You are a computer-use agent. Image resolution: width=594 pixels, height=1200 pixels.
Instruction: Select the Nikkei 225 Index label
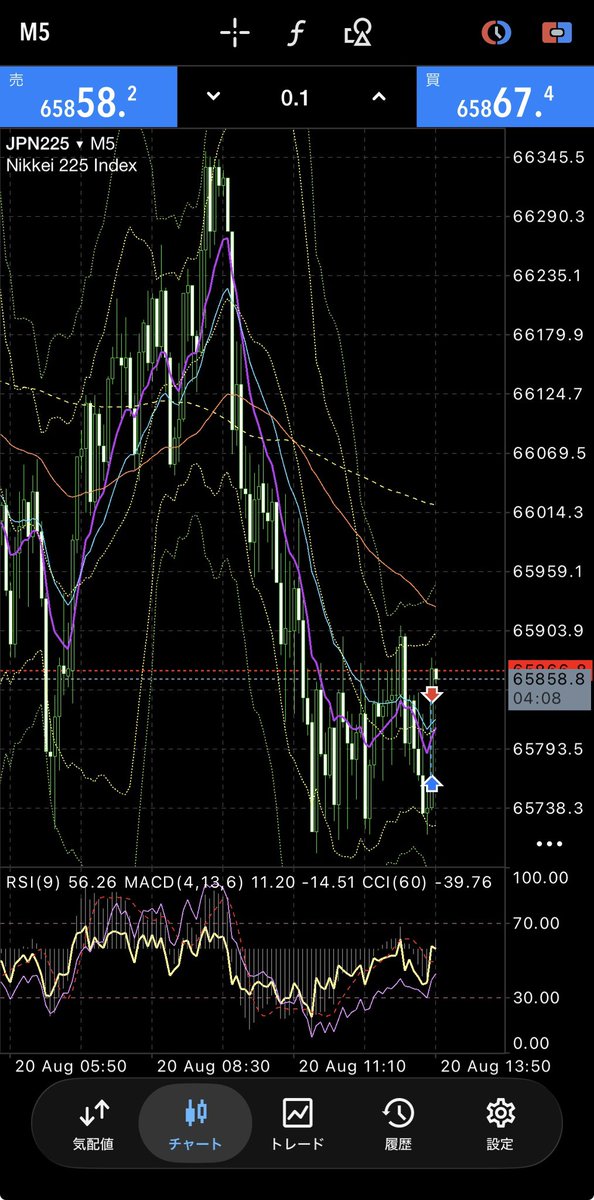71,166
